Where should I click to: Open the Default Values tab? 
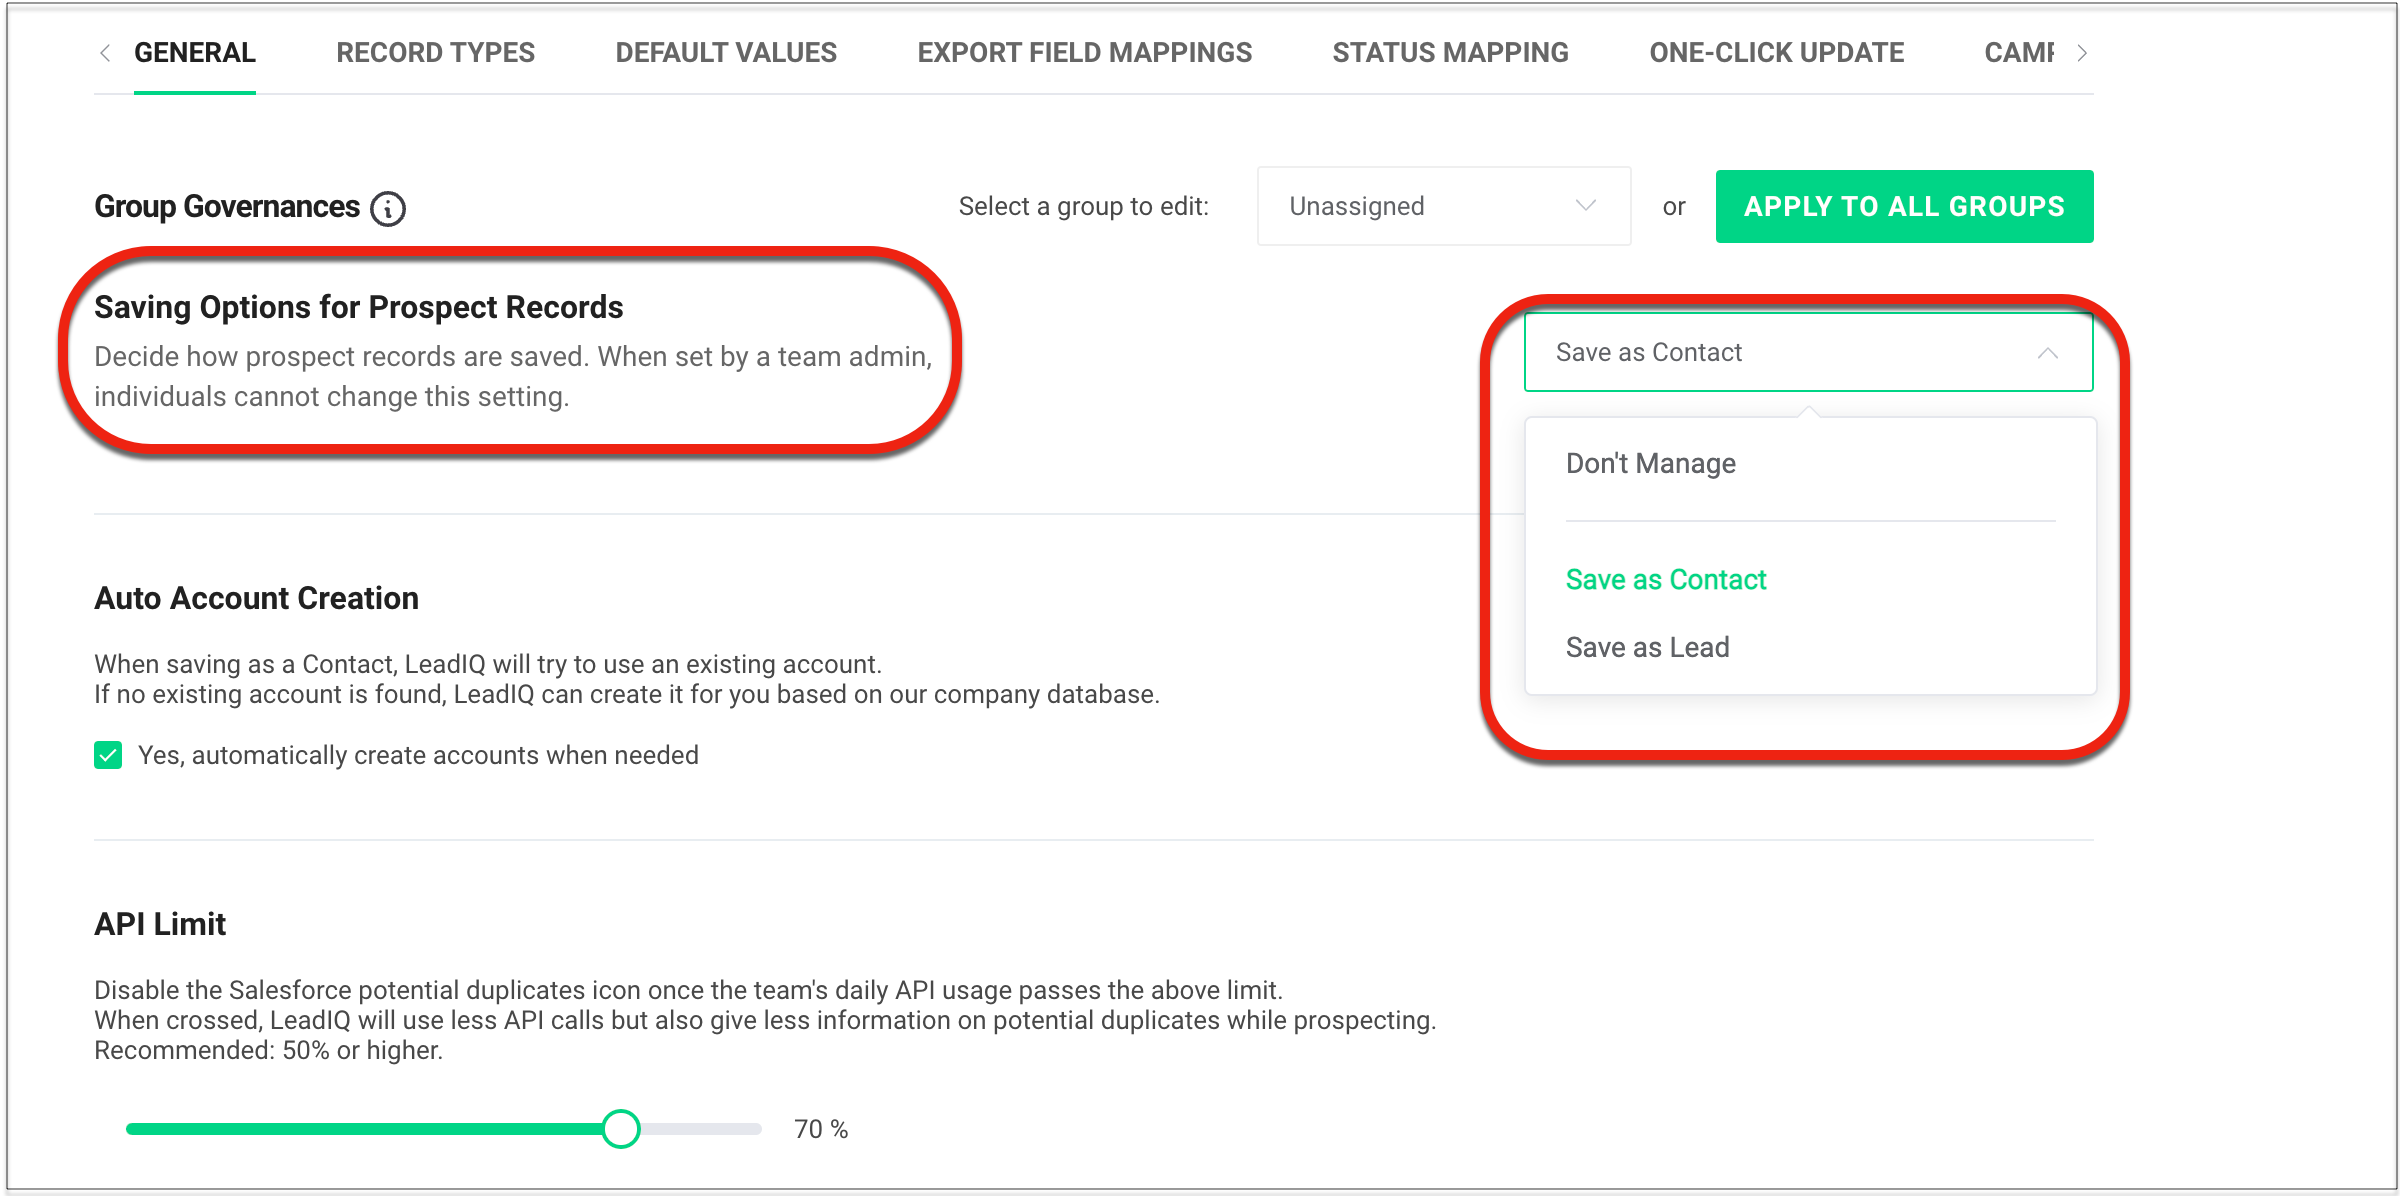coord(726,53)
